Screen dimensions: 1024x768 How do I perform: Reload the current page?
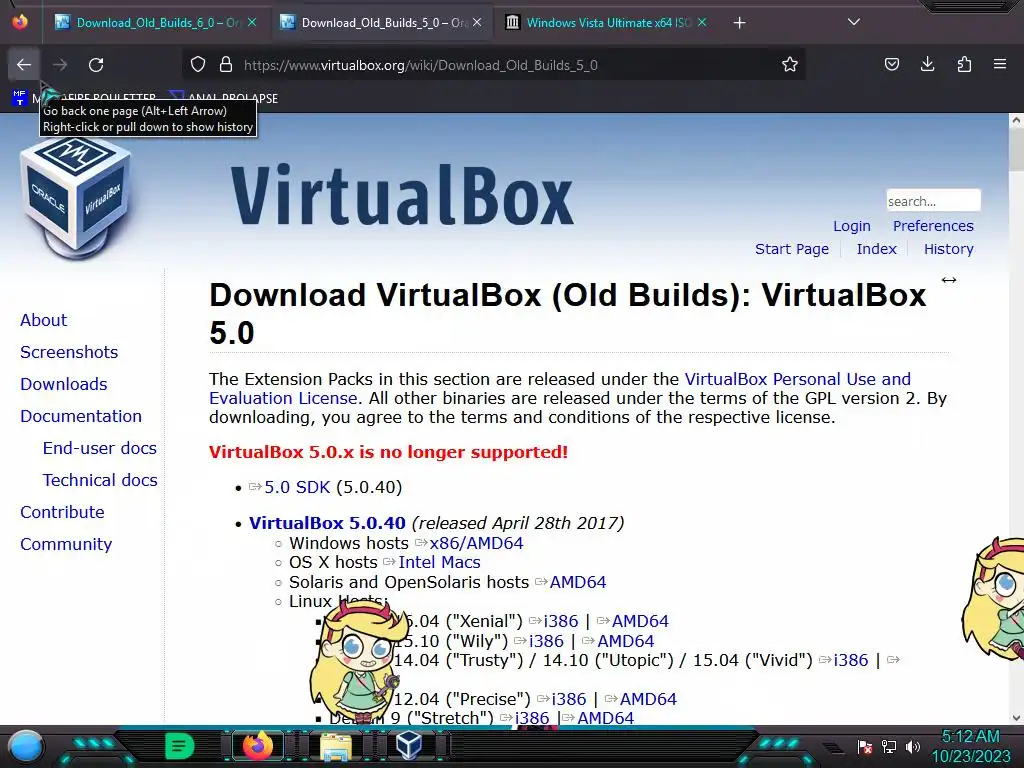96,65
